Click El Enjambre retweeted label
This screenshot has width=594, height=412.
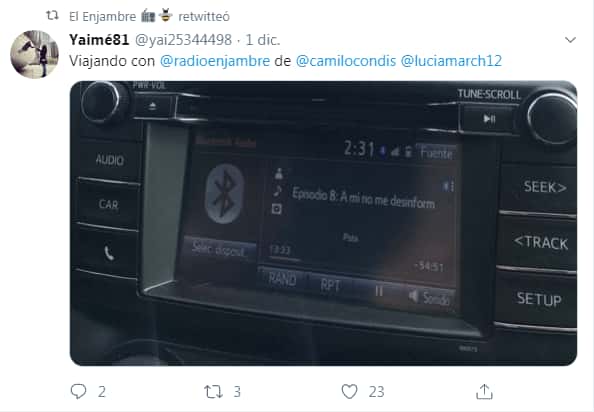(149, 16)
